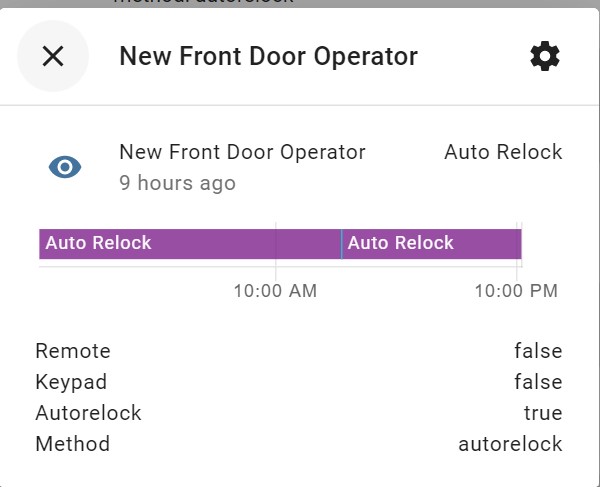The width and height of the screenshot is (600, 487).
Task: Click the blue eye sensor icon
Action: (65, 167)
